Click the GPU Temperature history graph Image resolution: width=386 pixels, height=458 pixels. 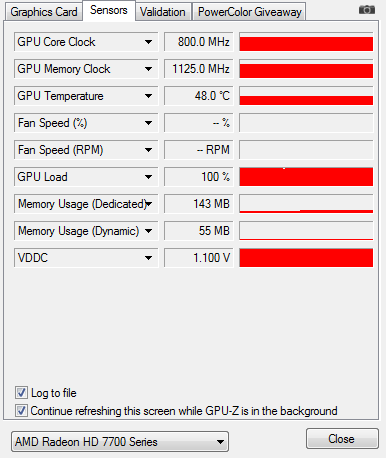point(306,96)
